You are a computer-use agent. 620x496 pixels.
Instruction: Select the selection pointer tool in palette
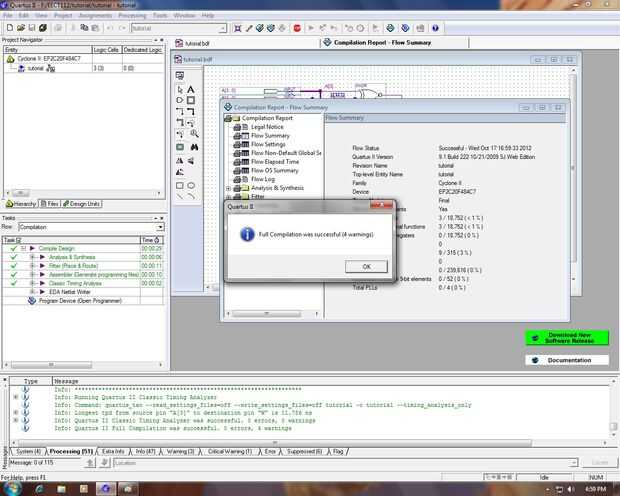pos(180,90)
